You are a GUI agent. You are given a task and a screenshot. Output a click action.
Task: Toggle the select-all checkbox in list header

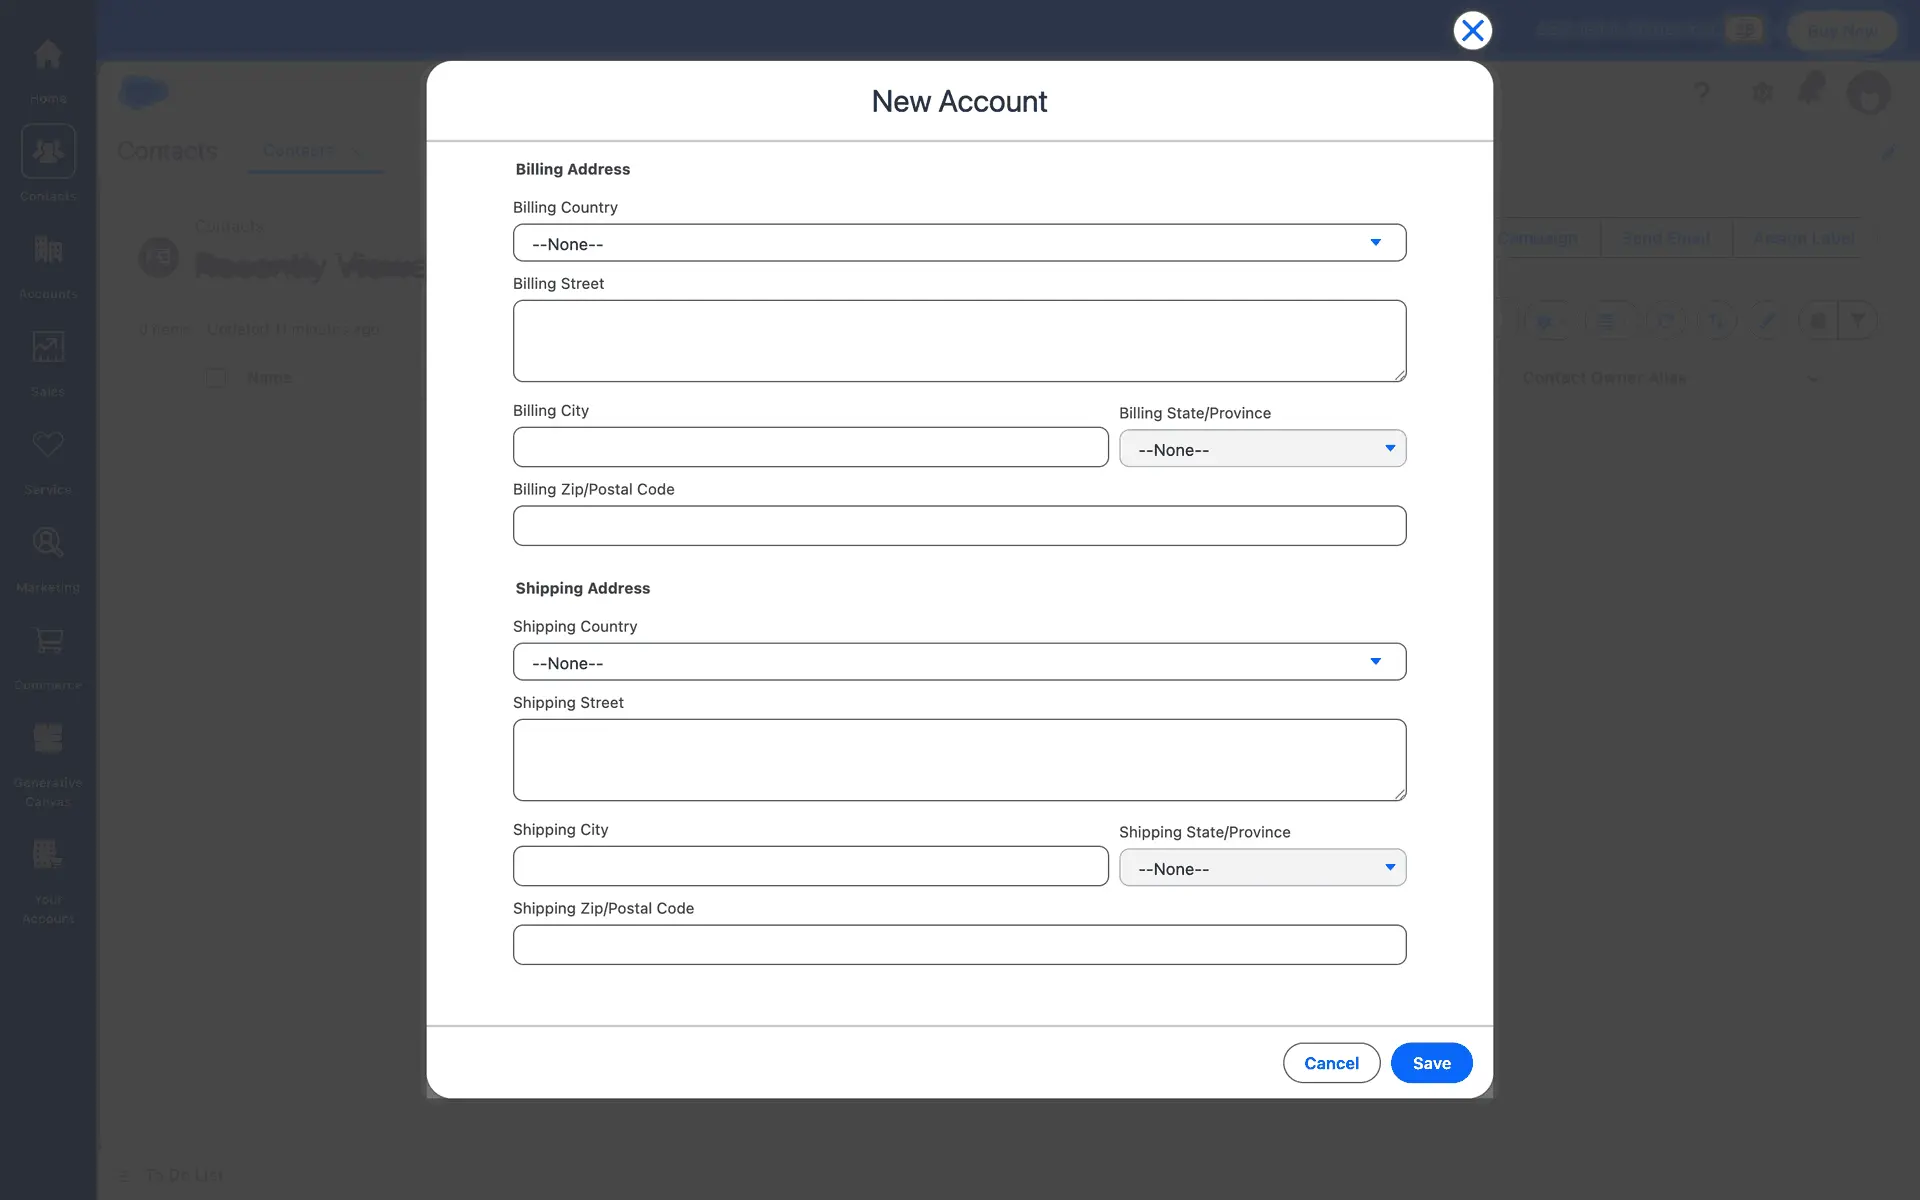216,378
